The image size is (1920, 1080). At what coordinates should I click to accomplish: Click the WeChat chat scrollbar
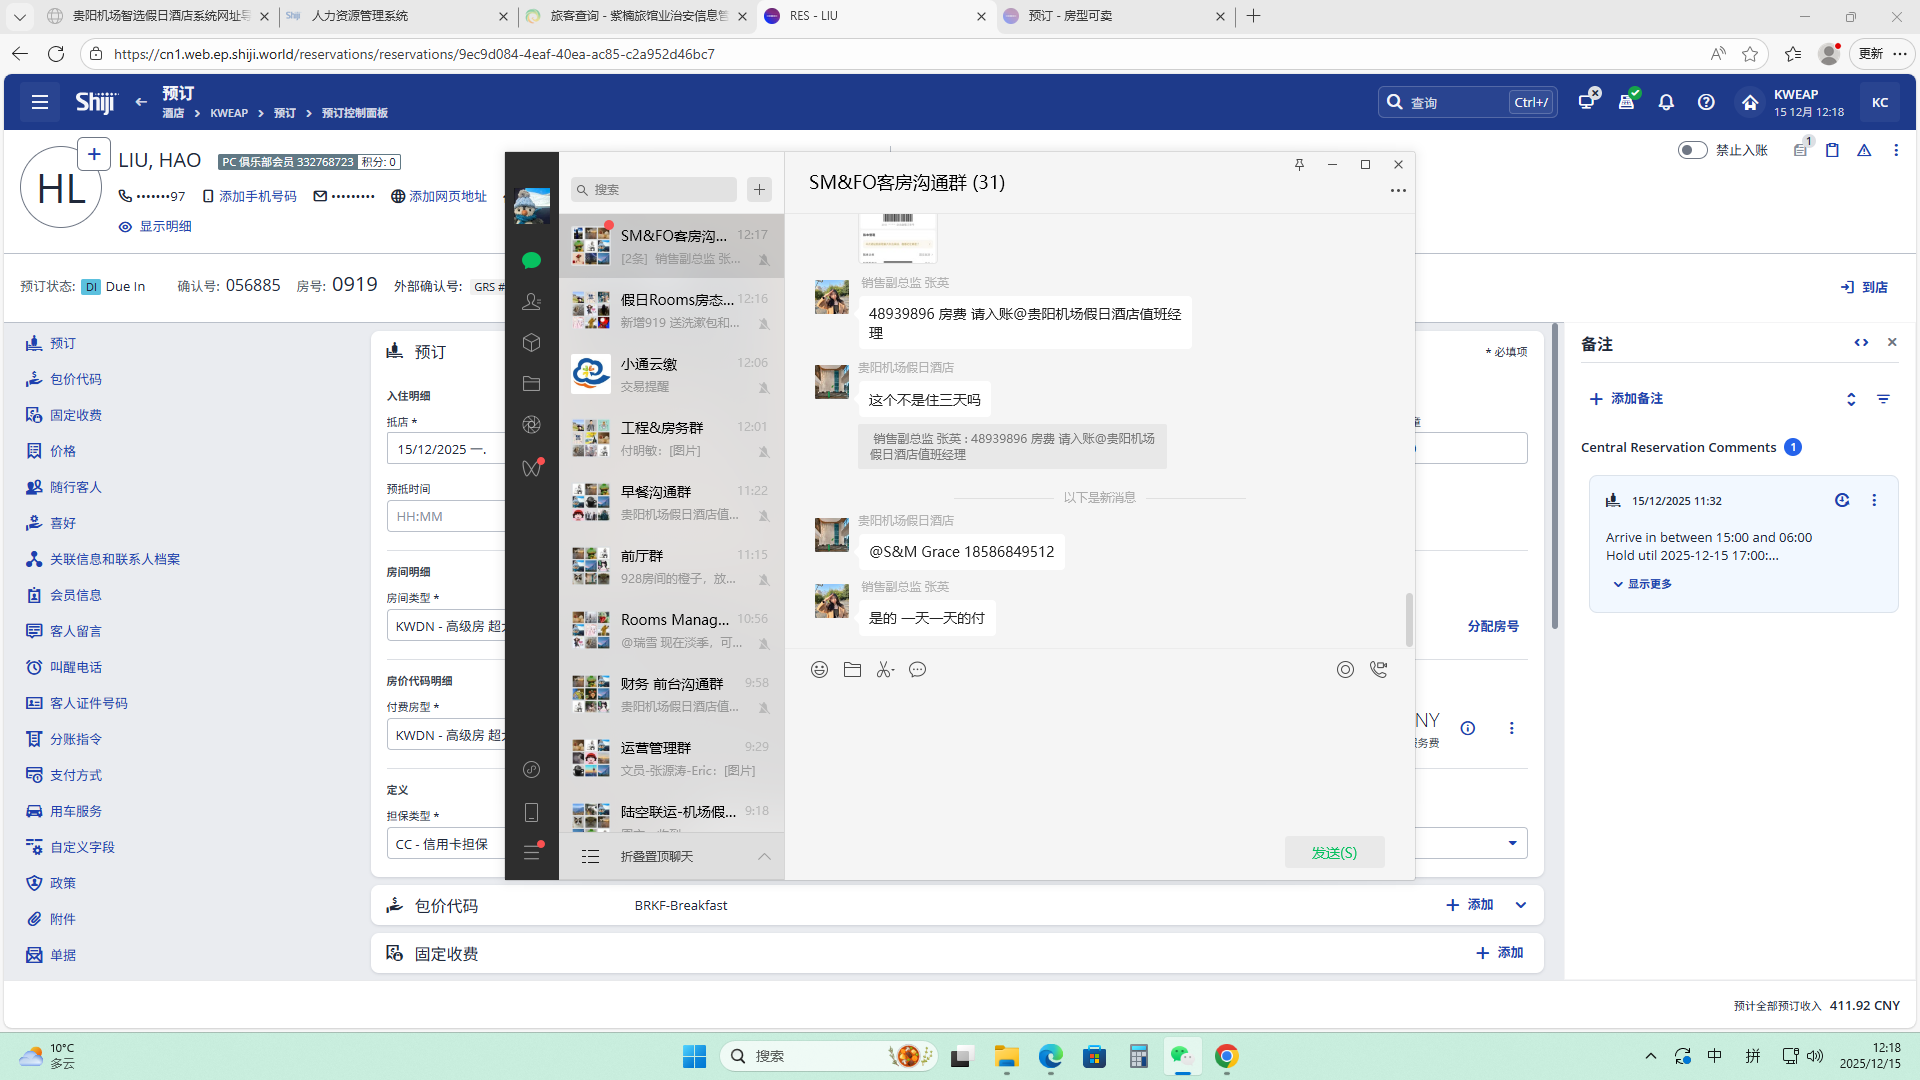1409,620
